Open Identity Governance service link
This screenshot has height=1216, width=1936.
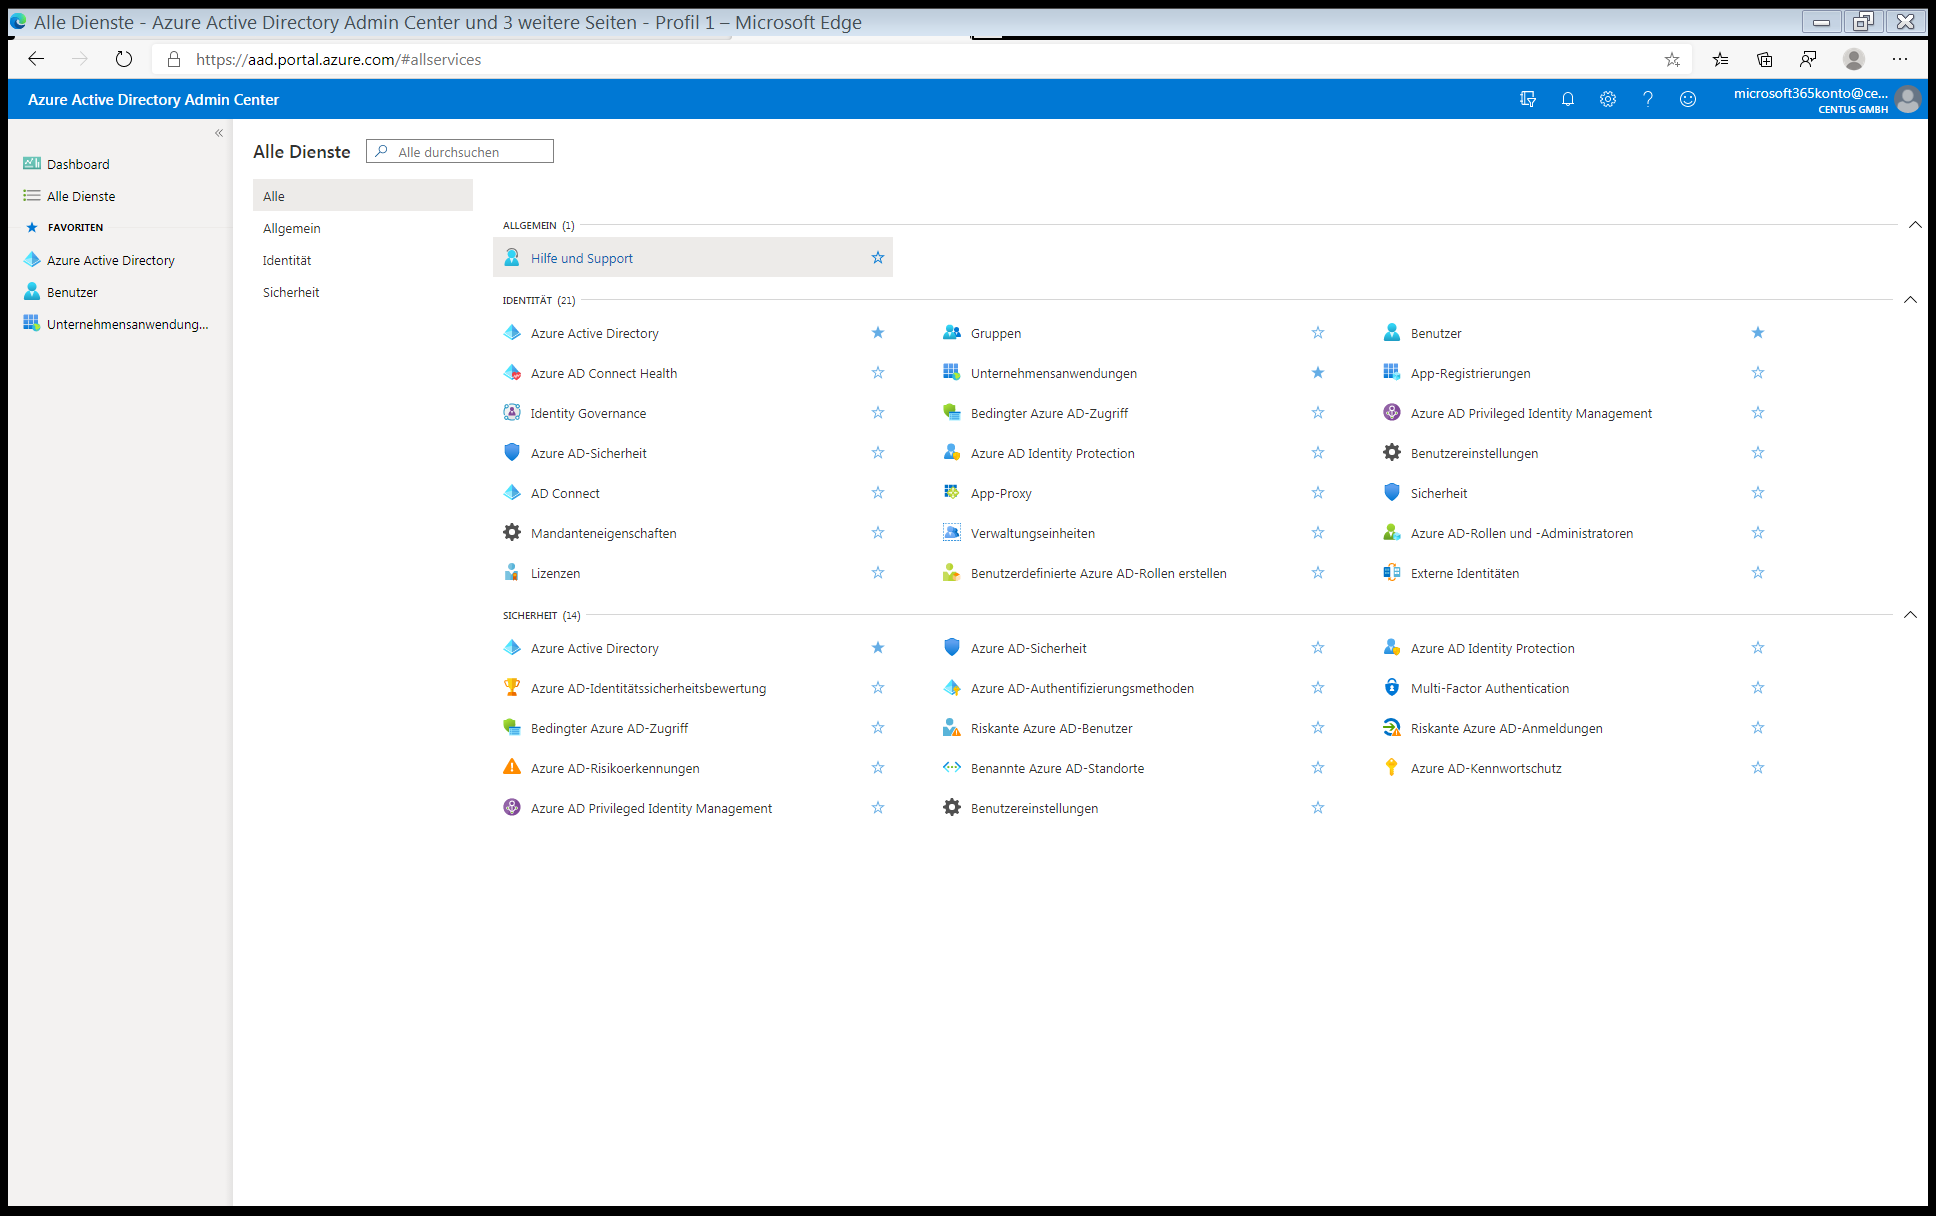(588, 413)
